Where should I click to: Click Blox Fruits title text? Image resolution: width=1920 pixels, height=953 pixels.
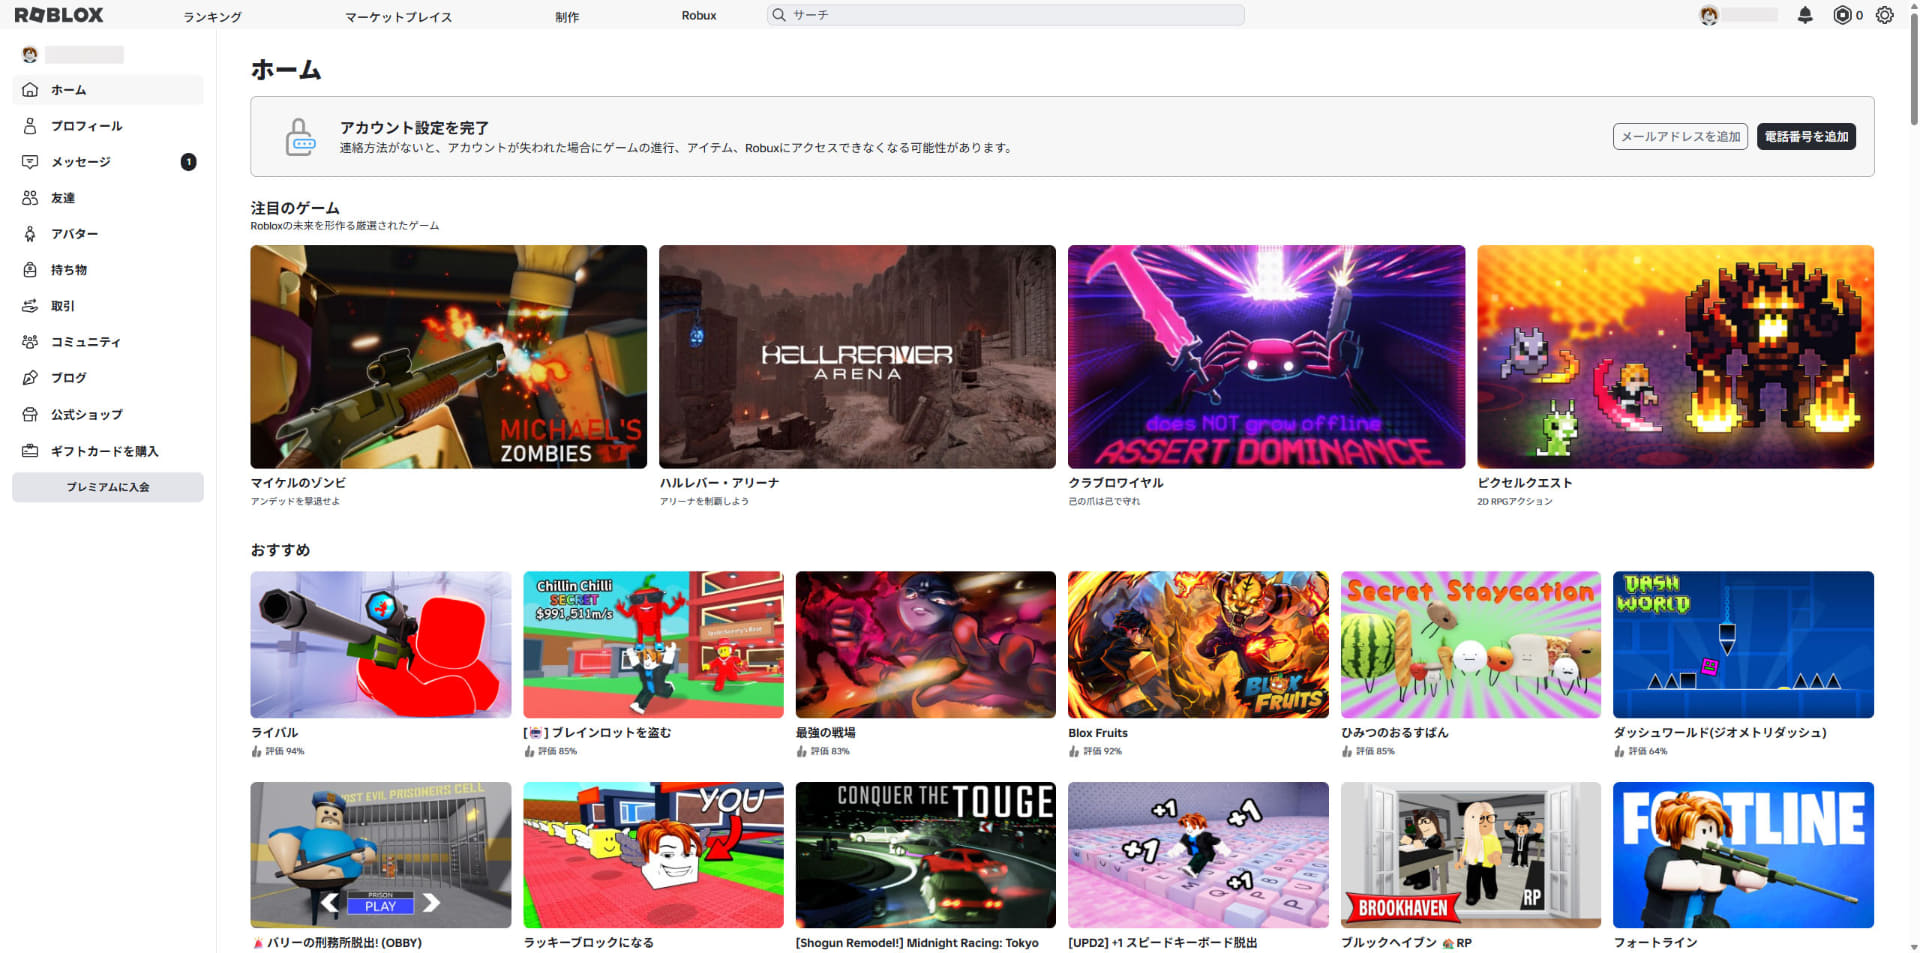click(1098, 733)
